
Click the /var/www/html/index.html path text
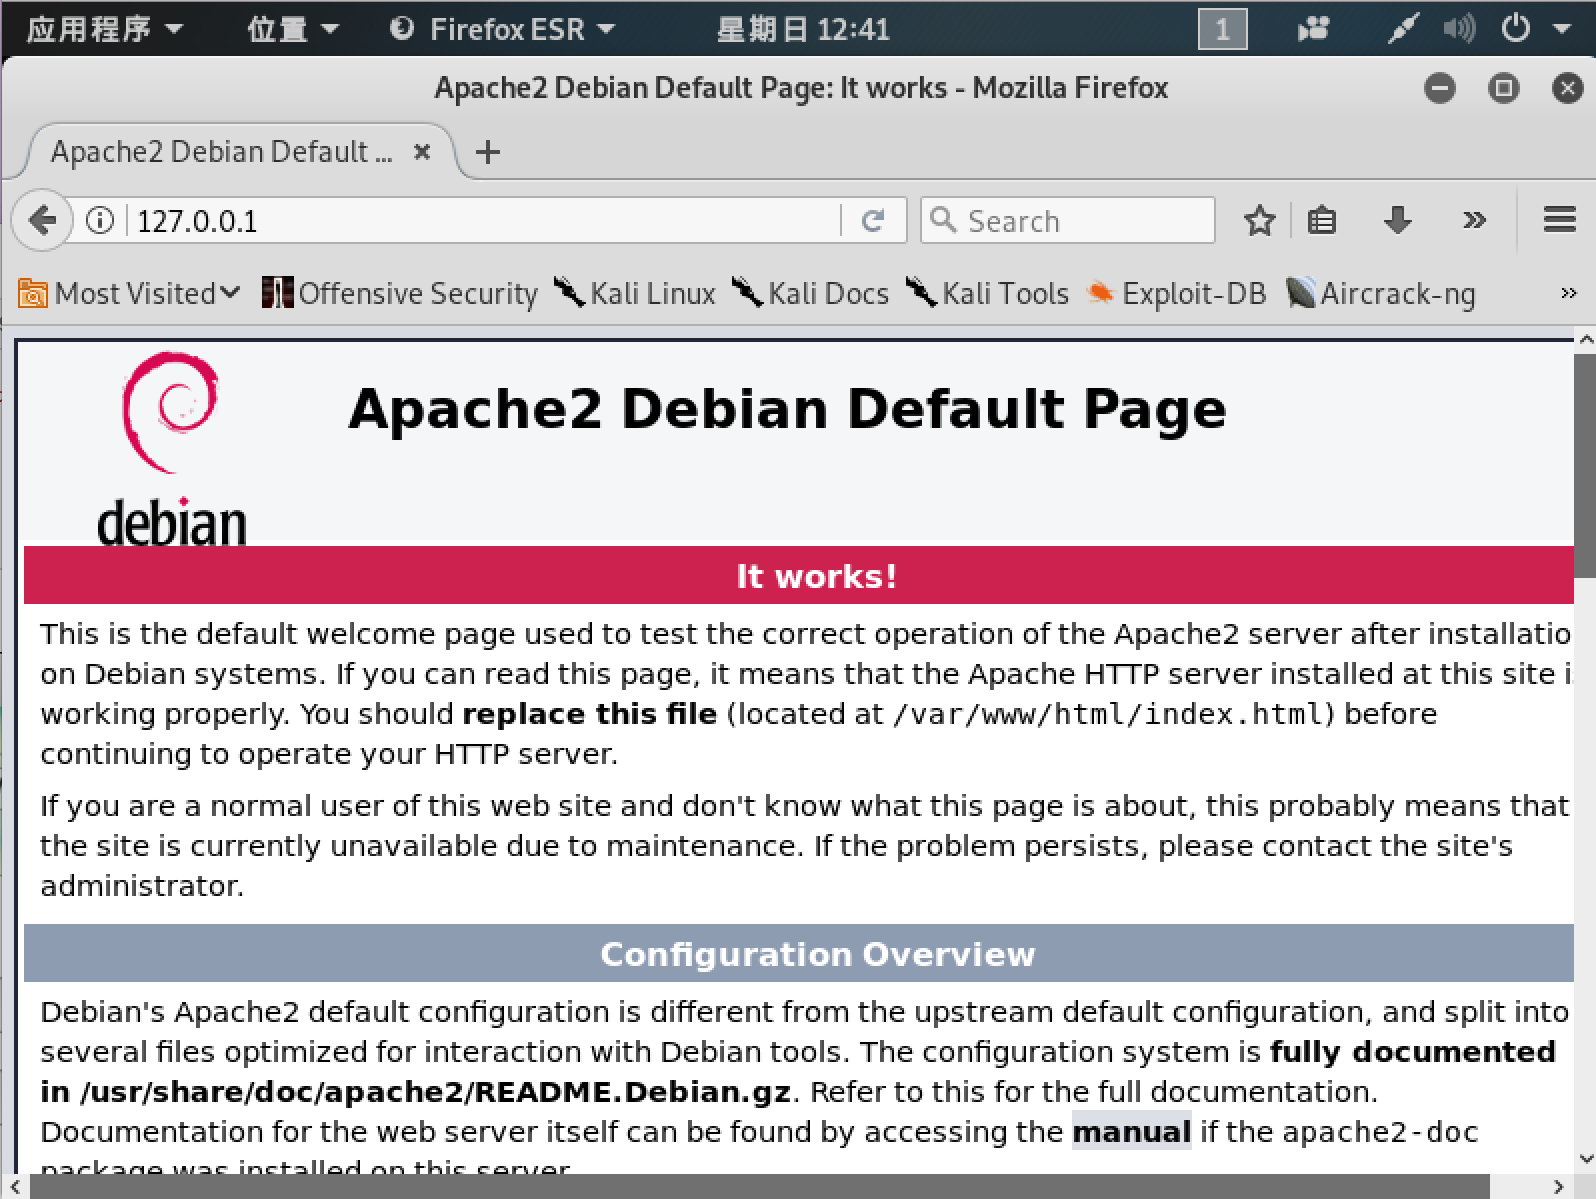[x=1107, y=714]
